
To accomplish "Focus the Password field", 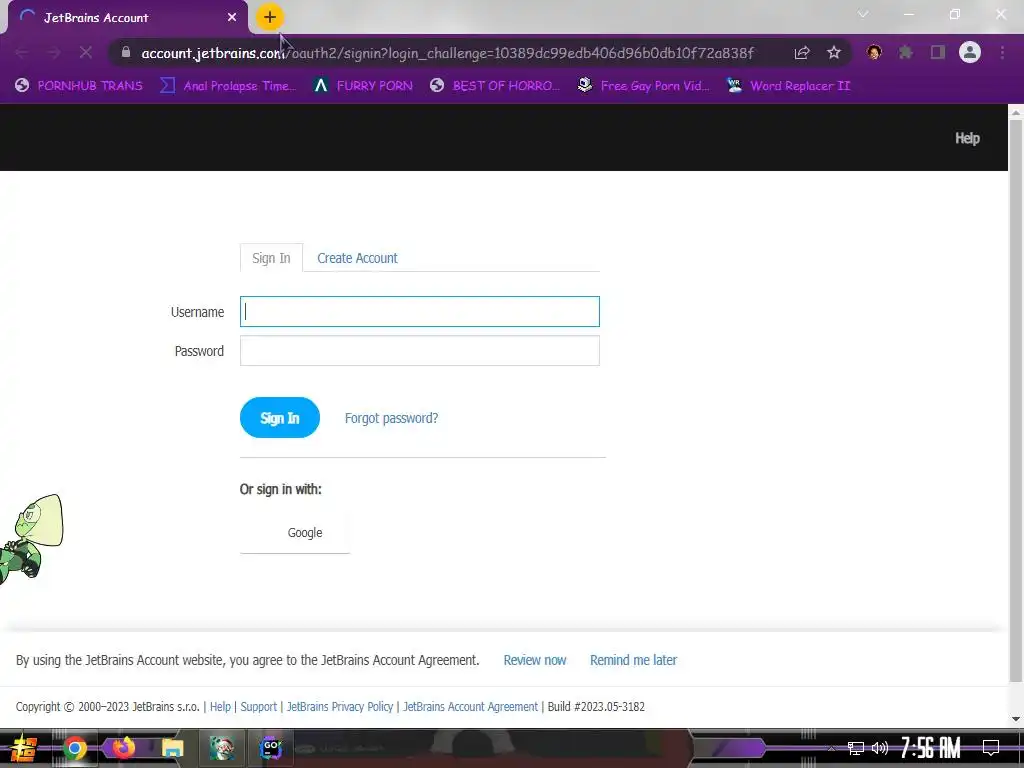I will coord(419,351).
